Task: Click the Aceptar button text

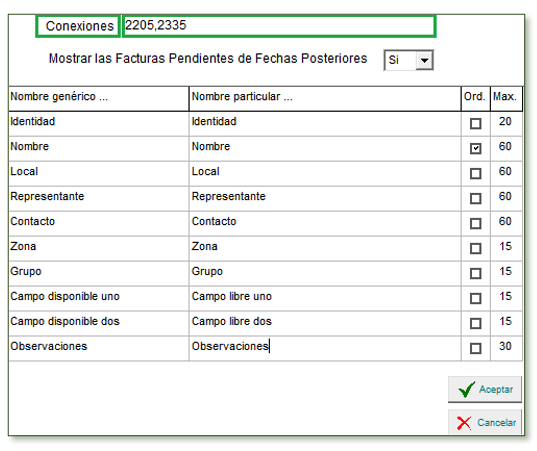Action: pyautogui.click(x=496, y=389)
